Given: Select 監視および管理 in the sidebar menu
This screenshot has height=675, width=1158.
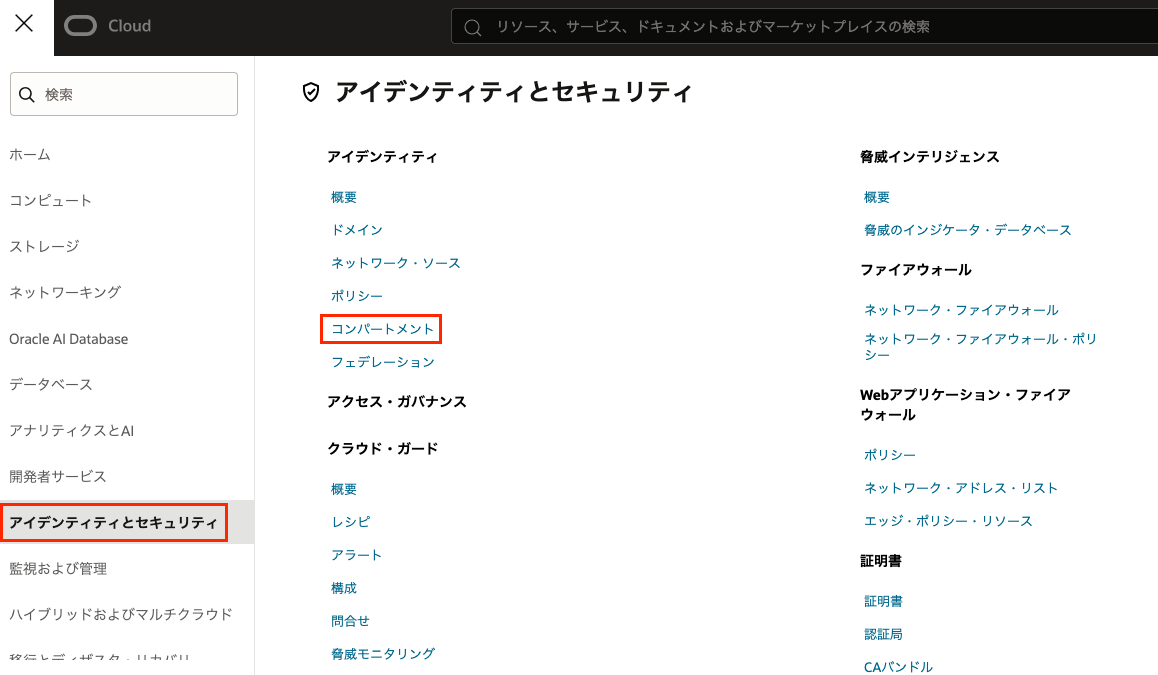Looking at the screenshot, I should pyautogui.click(x=58, y=568).
